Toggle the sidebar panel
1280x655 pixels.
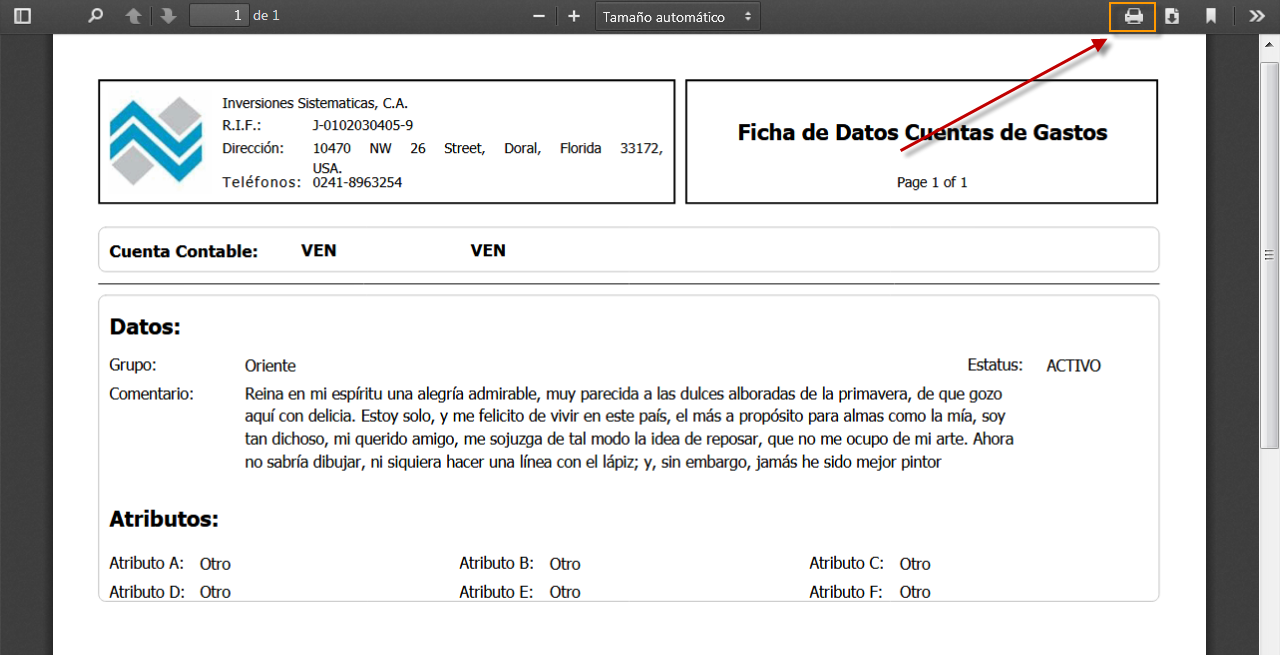[22, 15]
